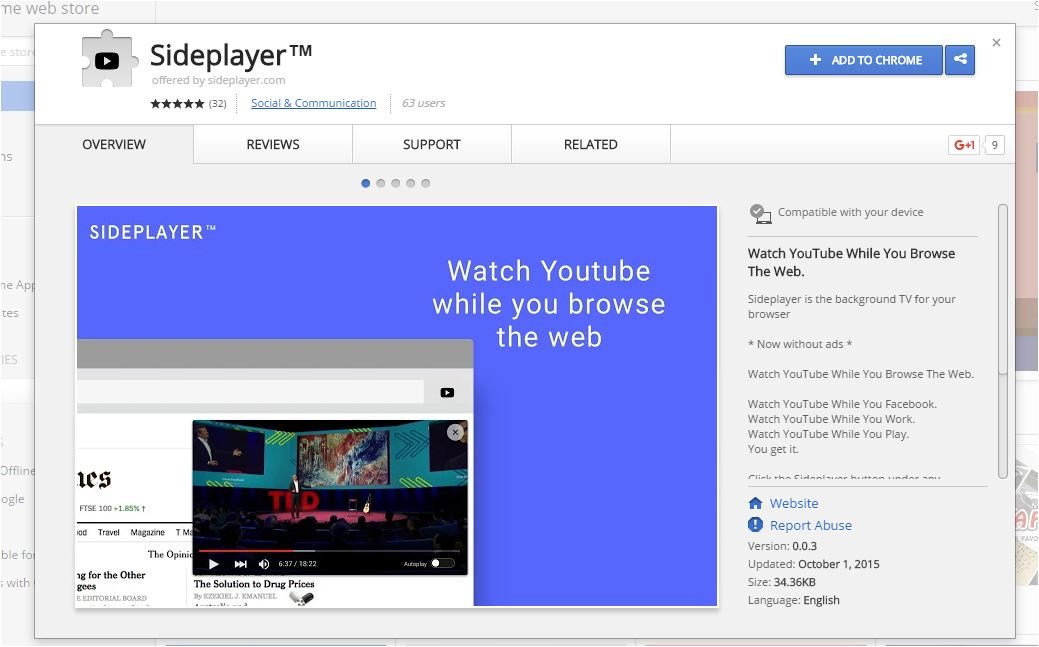Select the third screenshot dot
The width and height of the screenshot is (1039, 647).
point(396,183)
